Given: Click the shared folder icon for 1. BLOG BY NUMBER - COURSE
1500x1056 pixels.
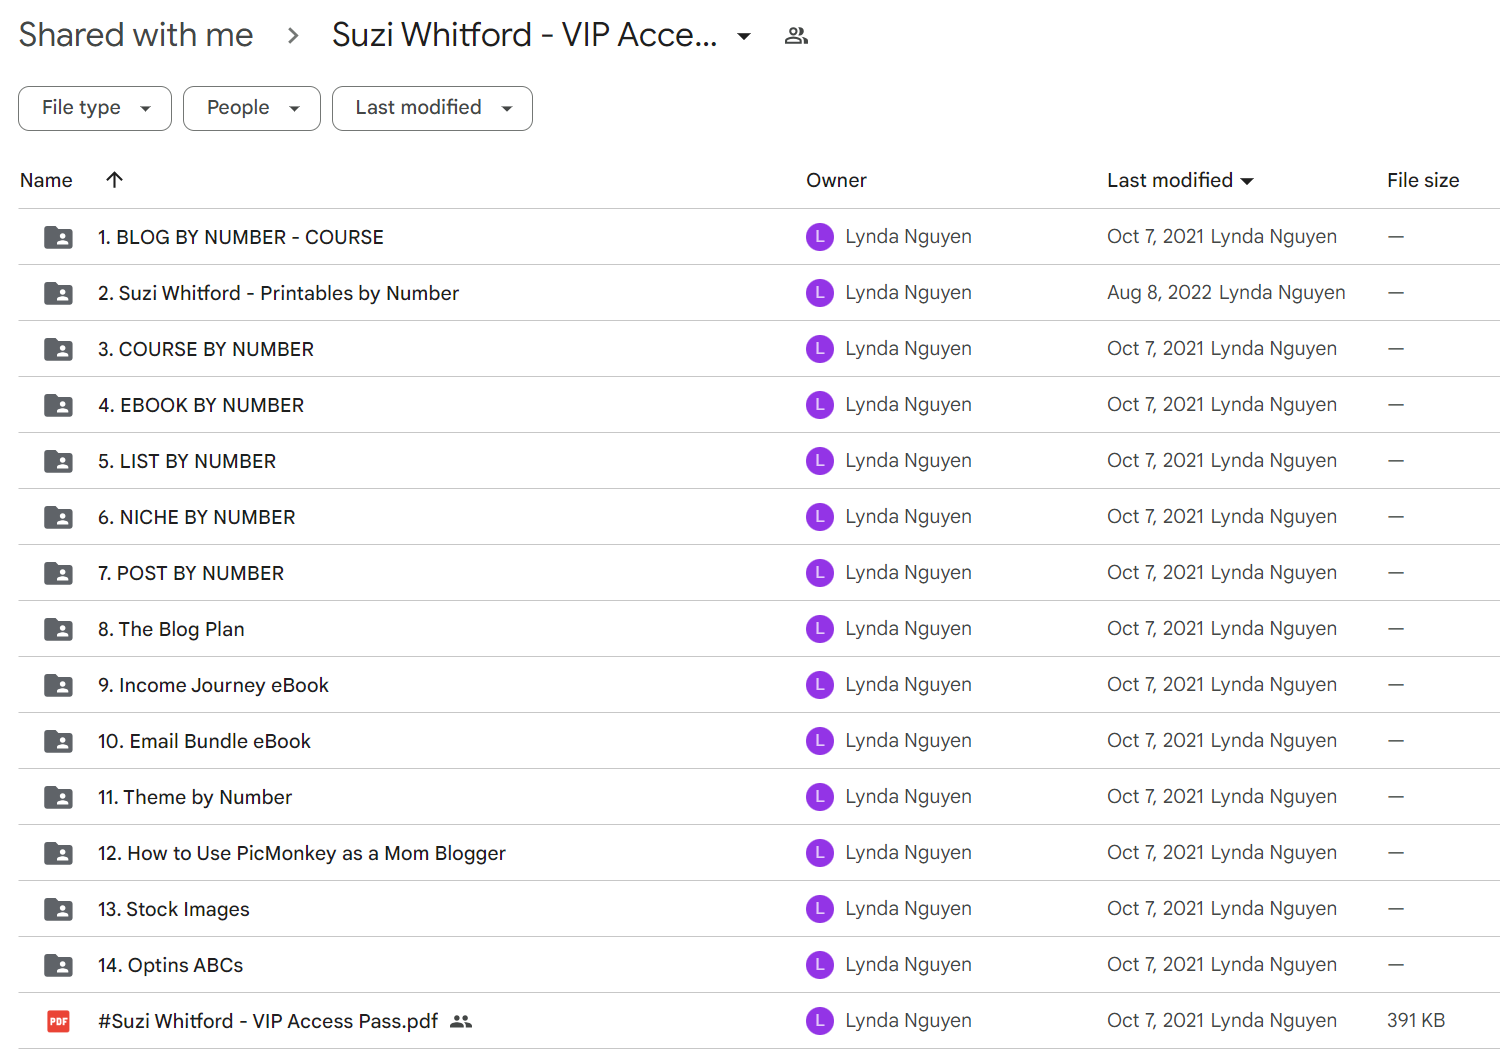Looking at the screenshot, I should coord(58,237).
